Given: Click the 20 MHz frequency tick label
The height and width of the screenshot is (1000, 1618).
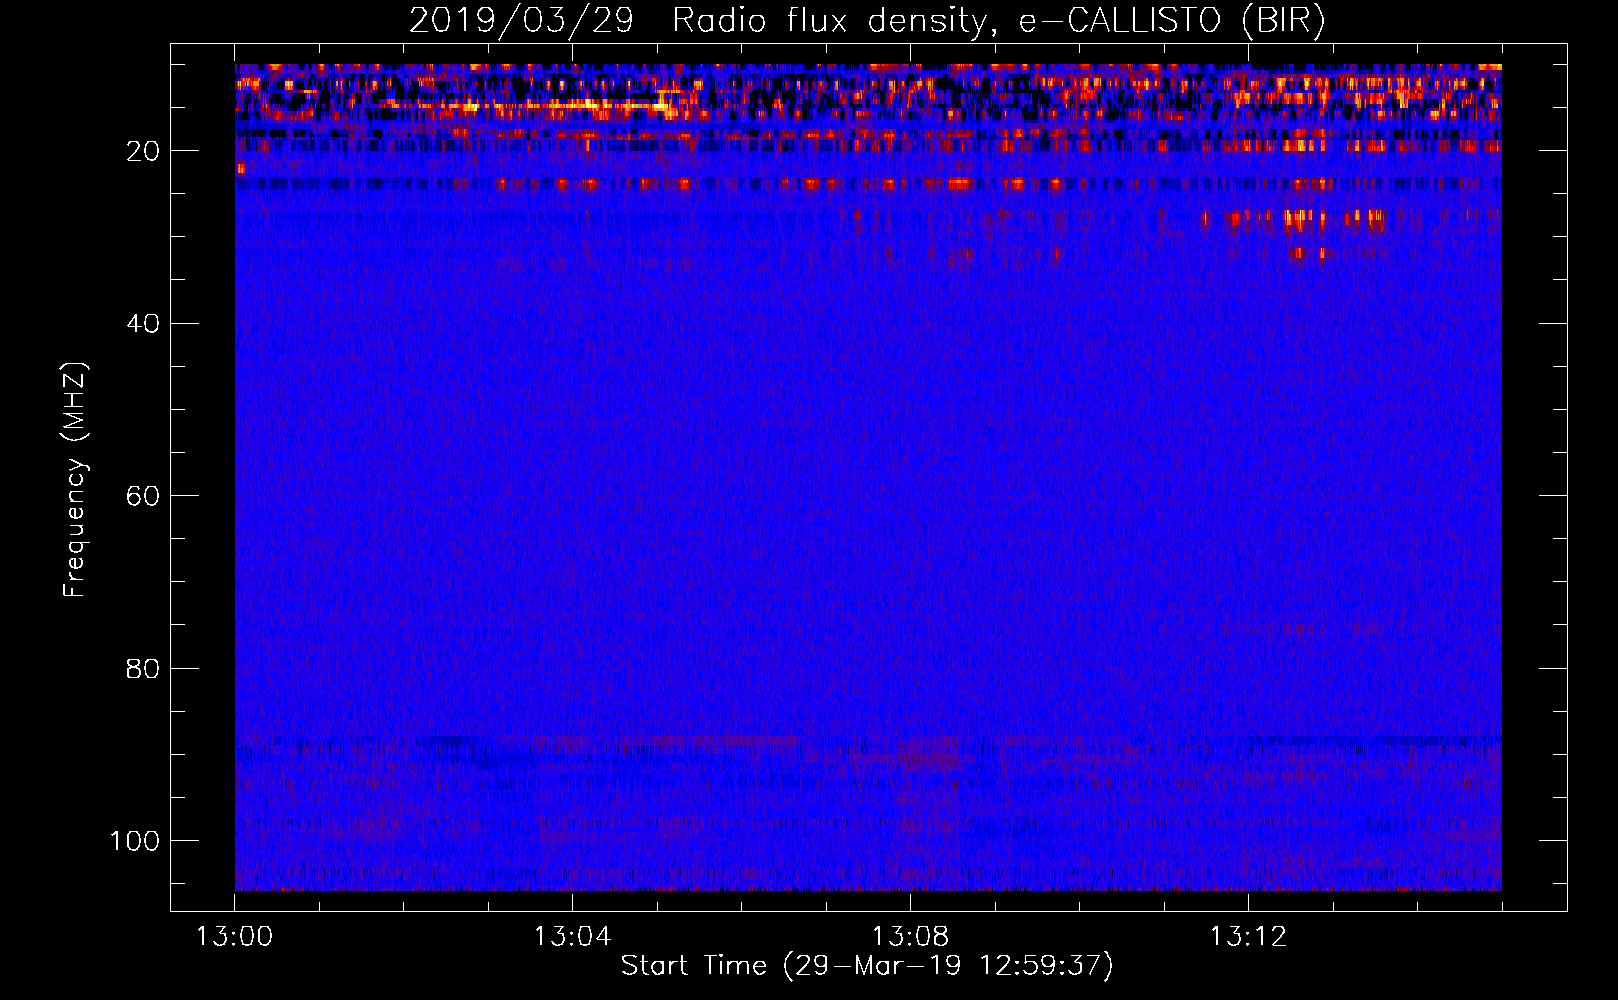Looking at the screenshot, I should pos(143,151).
